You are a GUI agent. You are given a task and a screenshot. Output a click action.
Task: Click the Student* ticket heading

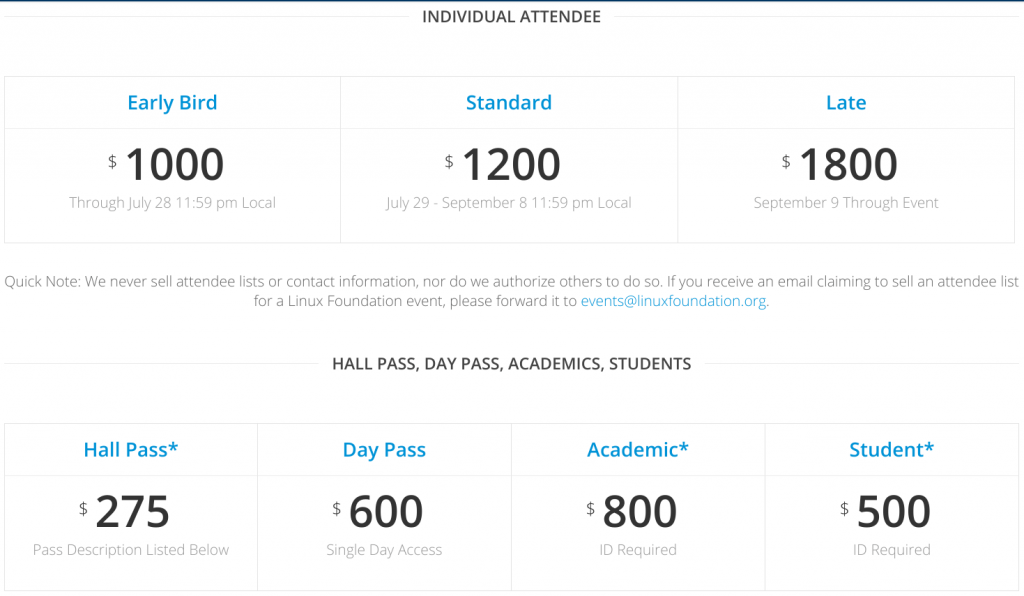[x=892, y=450]
